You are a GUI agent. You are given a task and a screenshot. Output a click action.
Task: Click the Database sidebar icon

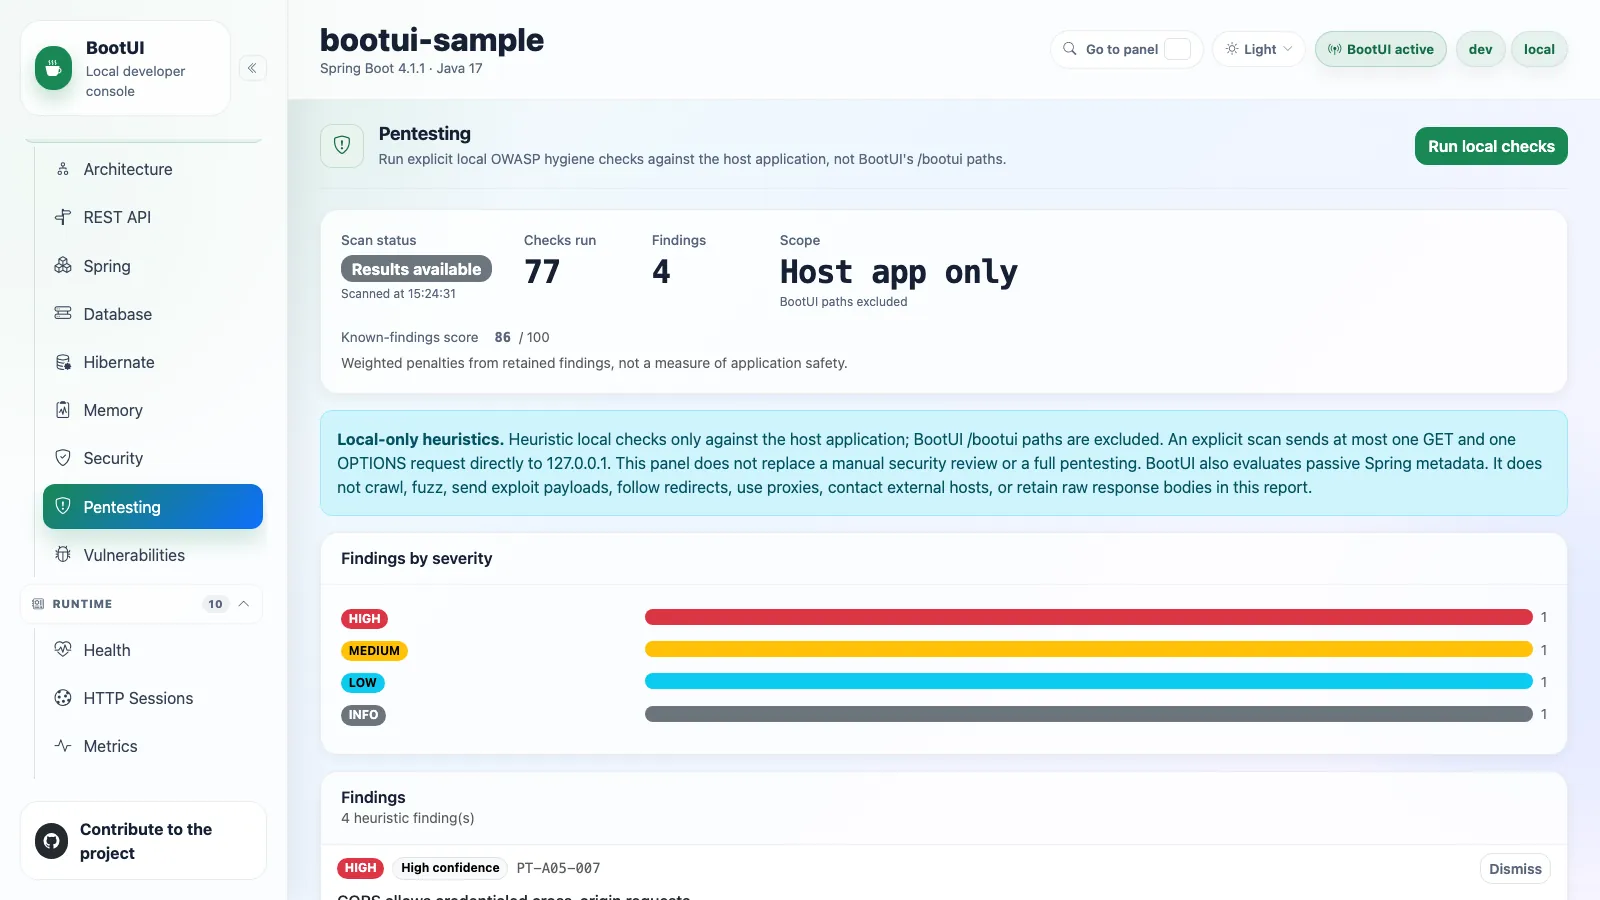pos(63,313)
